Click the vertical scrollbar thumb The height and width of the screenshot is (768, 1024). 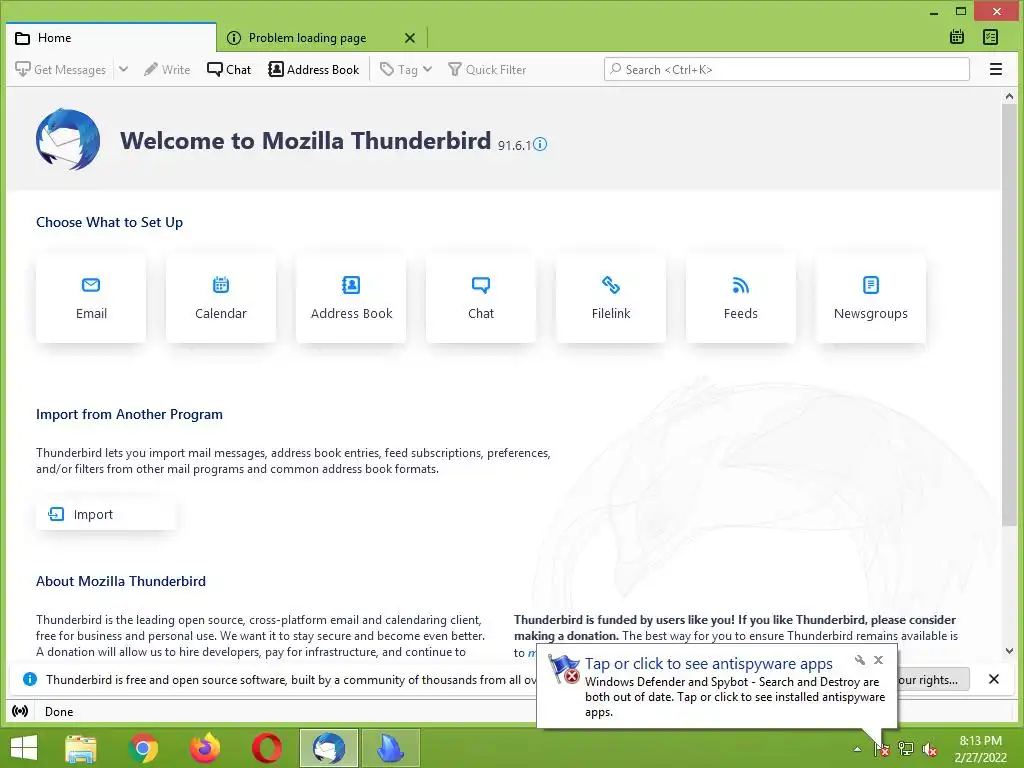tap(1009, 315)
